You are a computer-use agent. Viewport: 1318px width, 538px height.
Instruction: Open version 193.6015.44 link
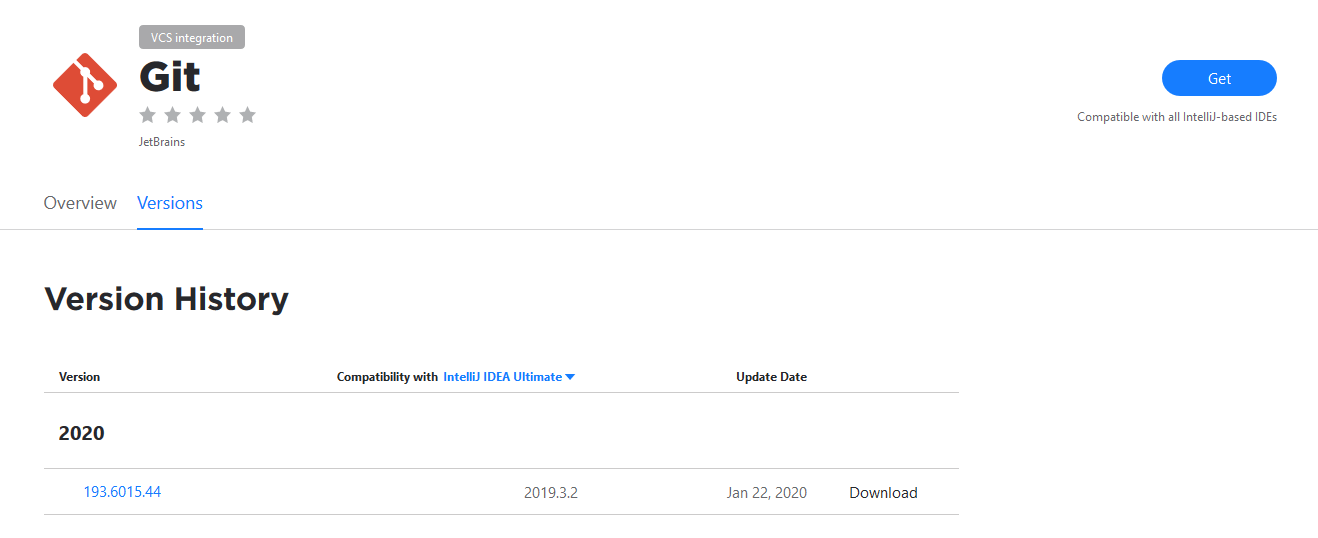tap(122, 492)
